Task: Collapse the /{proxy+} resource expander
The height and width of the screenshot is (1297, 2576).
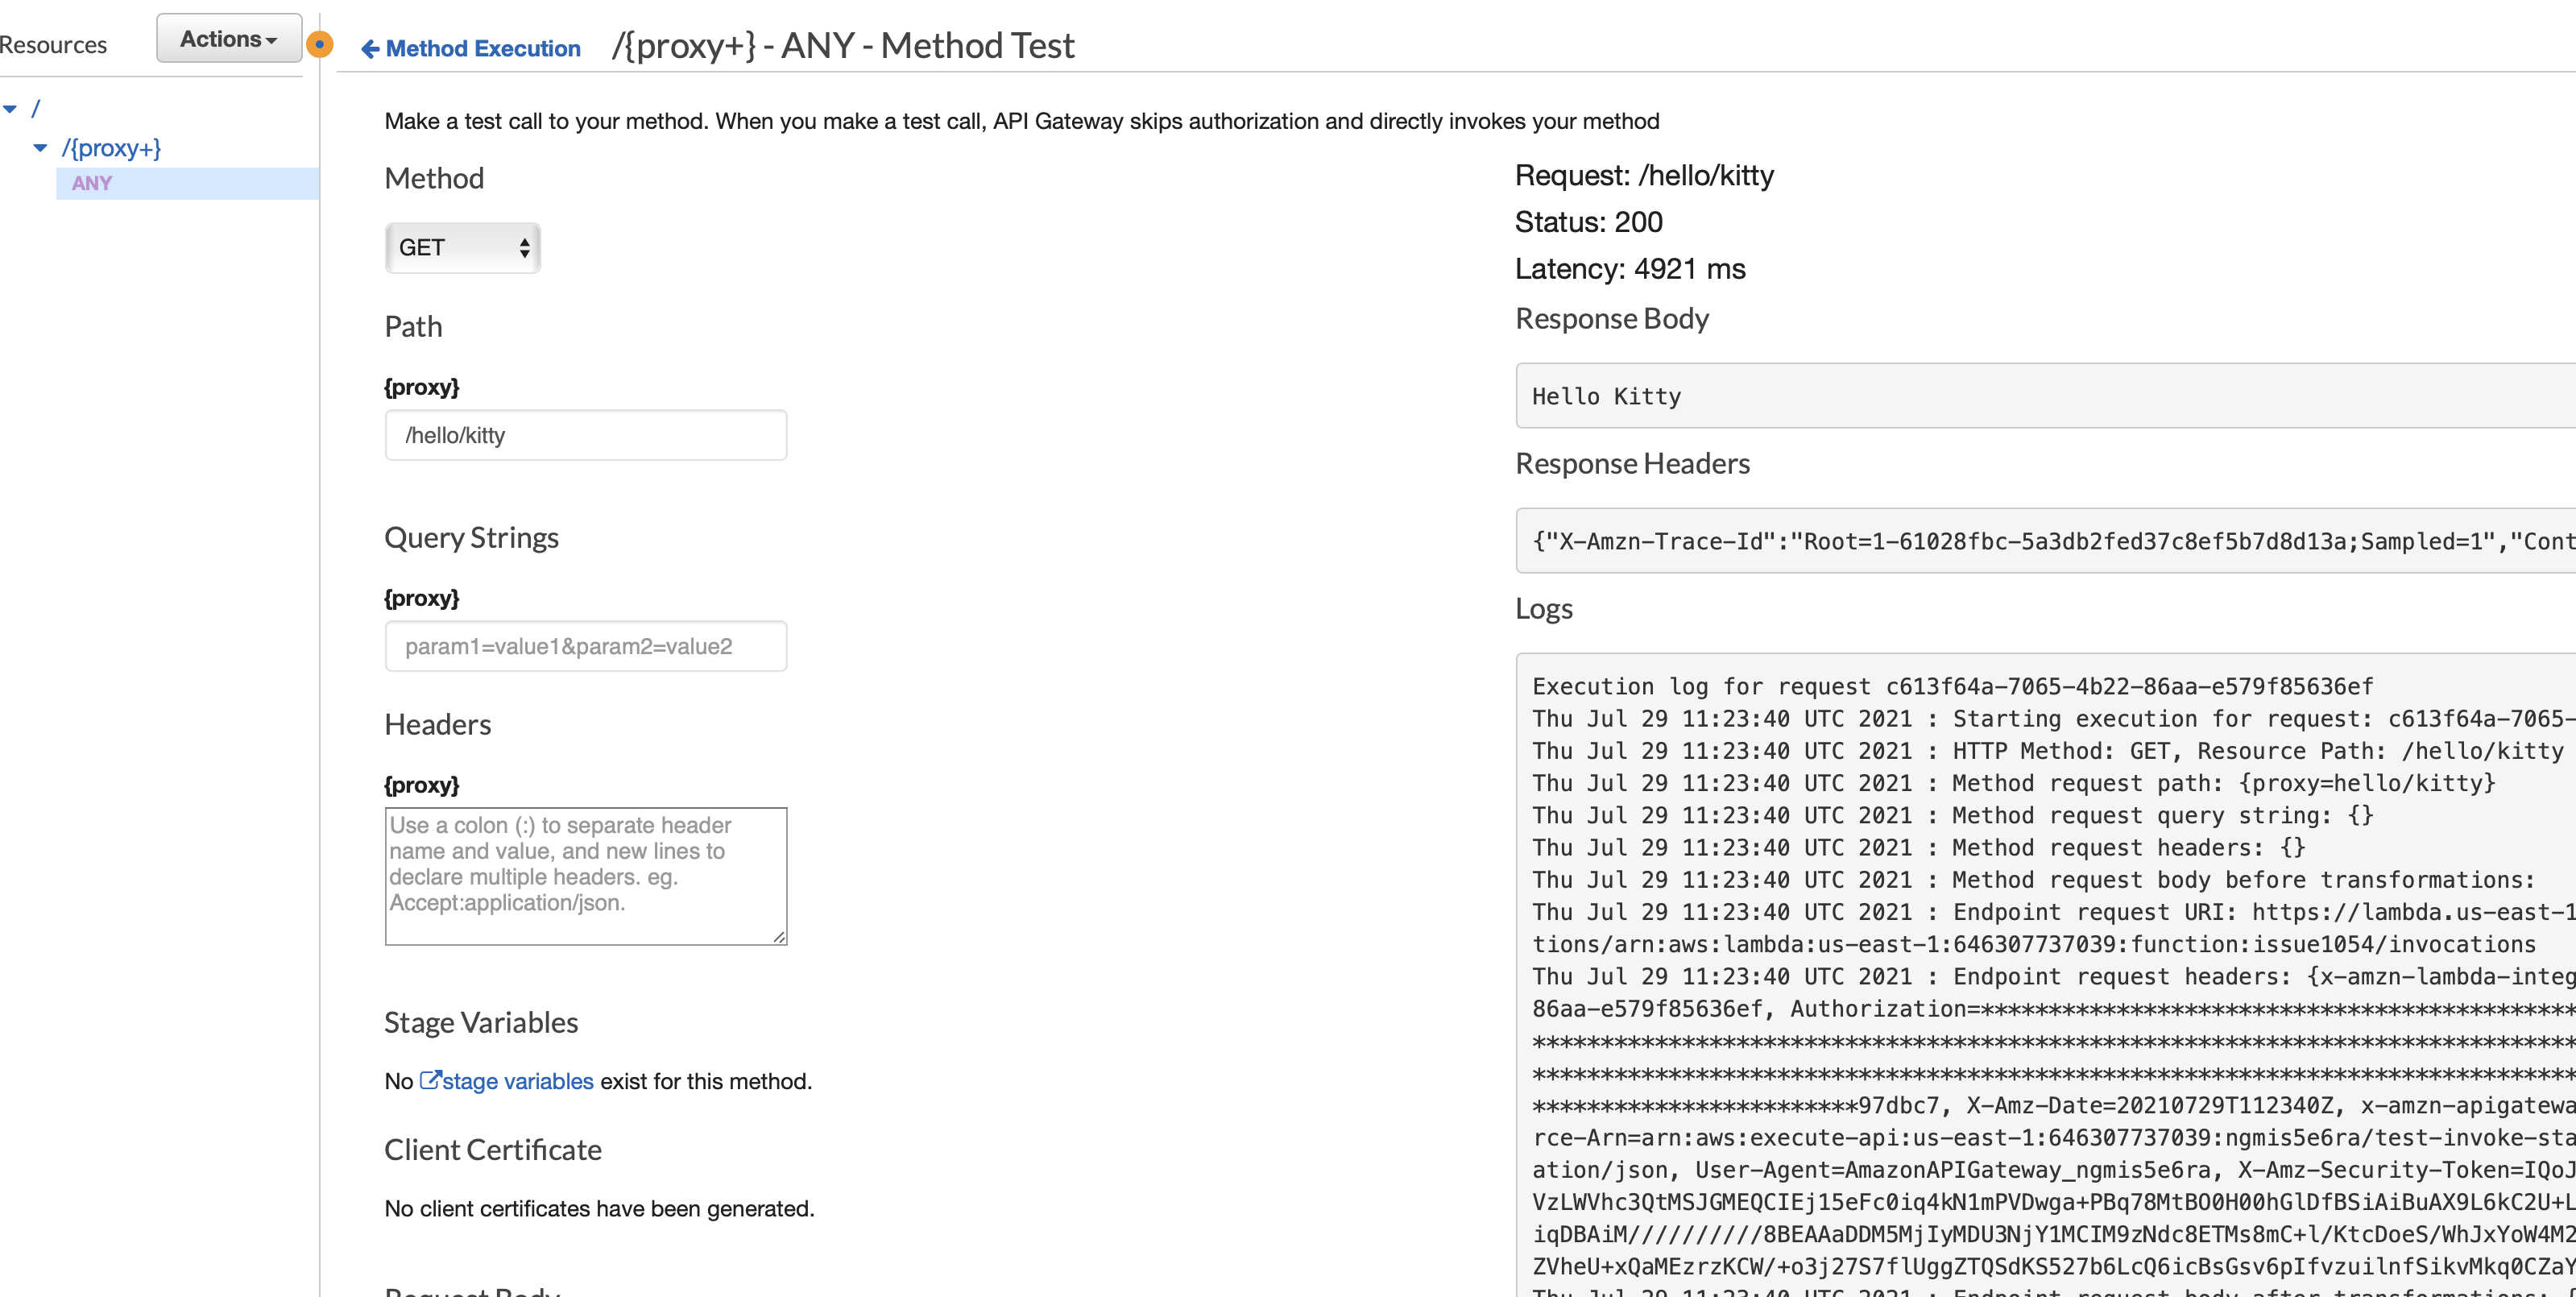Action: (40, 147)
